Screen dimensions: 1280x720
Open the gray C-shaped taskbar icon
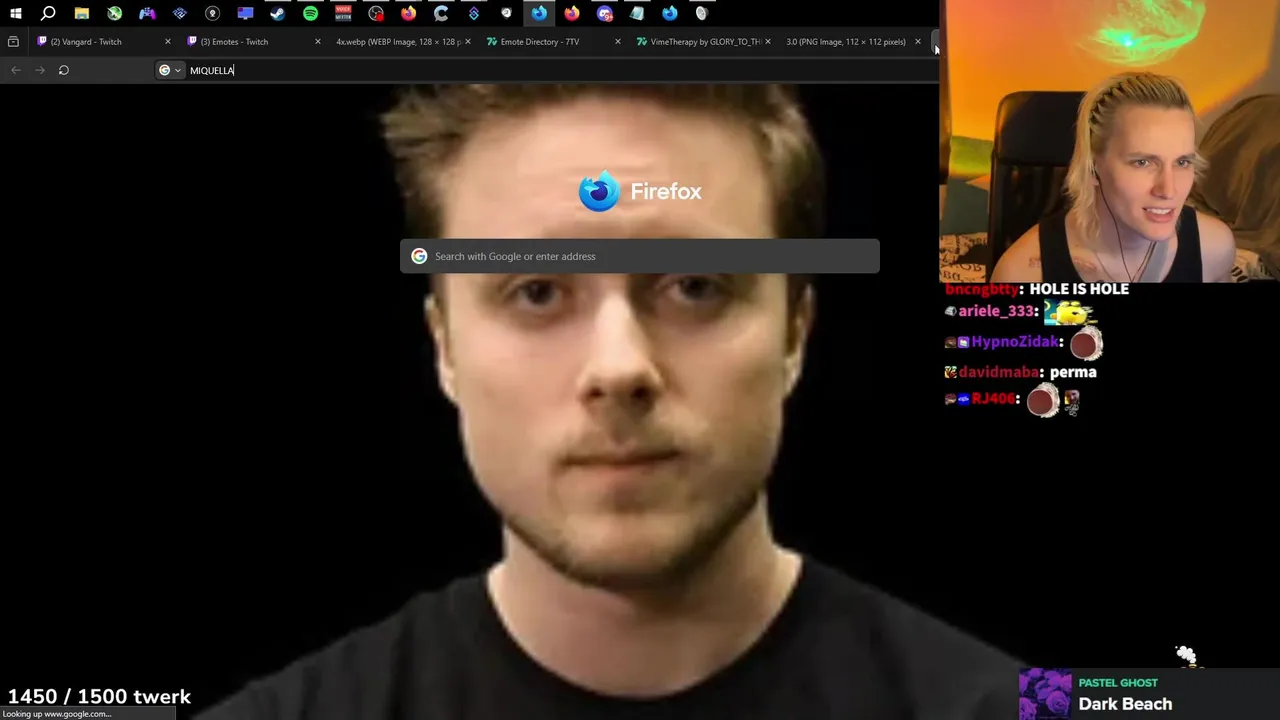coord(441,13)
